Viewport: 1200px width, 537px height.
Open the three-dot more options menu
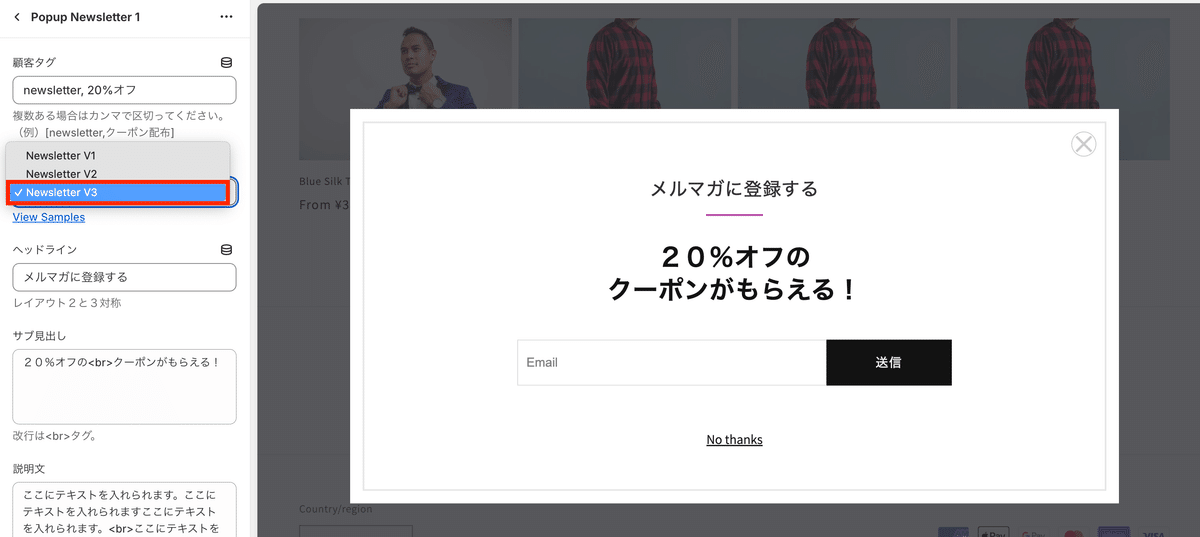point(226,17)
